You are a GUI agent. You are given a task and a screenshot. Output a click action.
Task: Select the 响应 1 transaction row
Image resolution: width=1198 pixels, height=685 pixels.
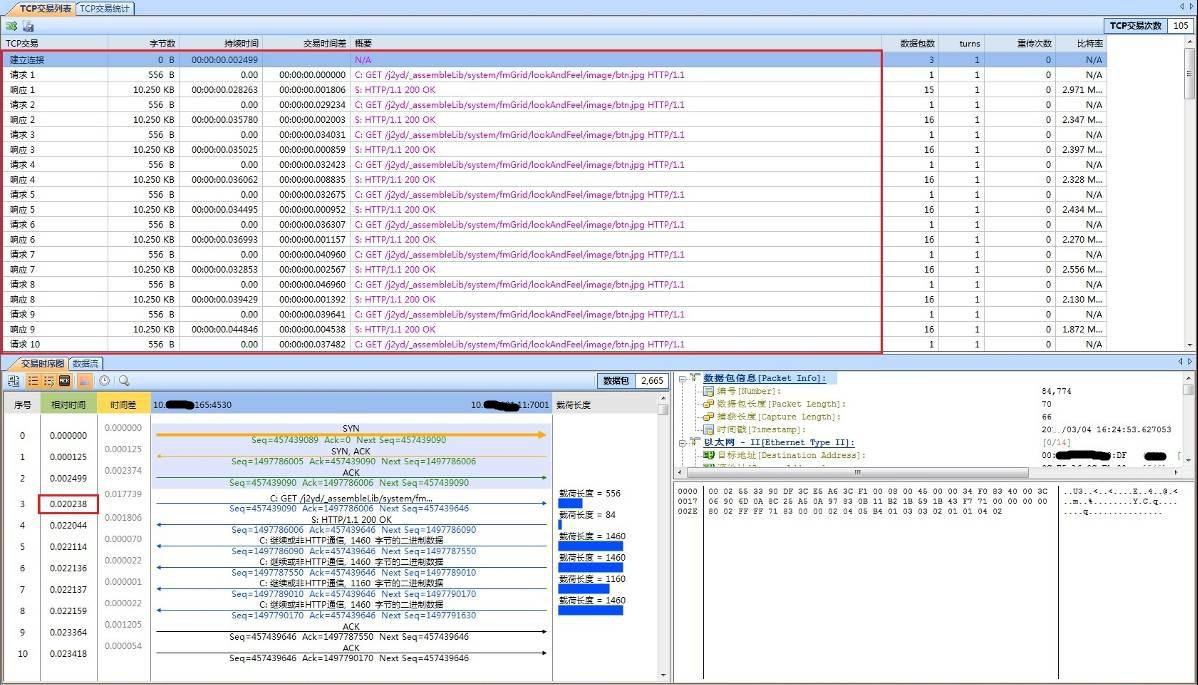tap(554, 89)
